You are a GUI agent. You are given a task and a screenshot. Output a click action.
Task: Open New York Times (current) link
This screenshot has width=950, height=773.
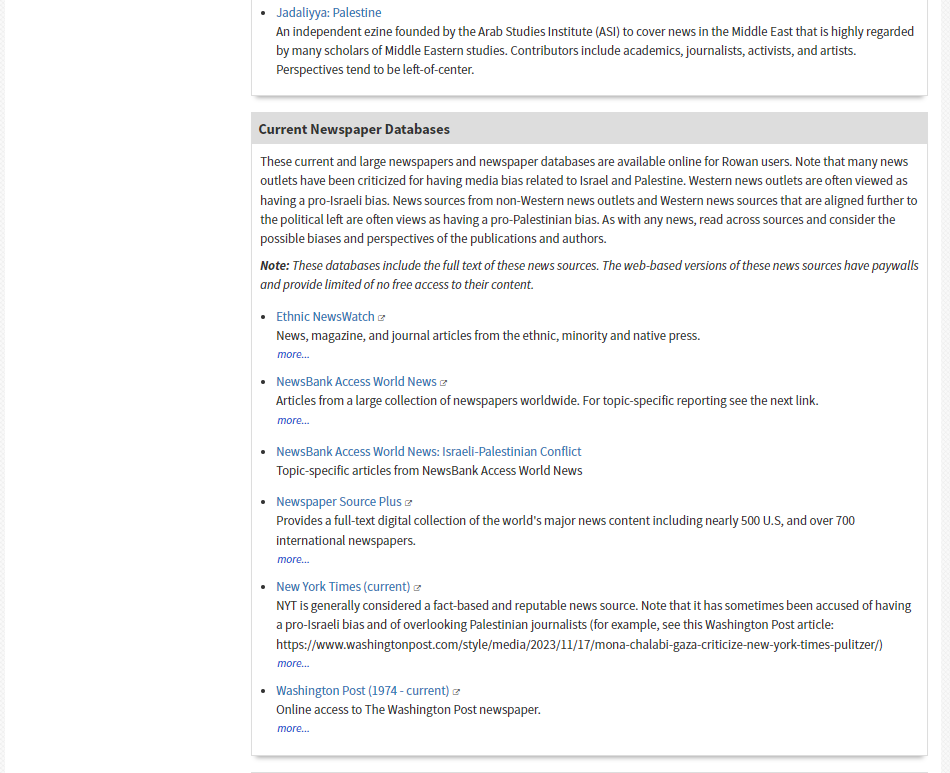343,587
